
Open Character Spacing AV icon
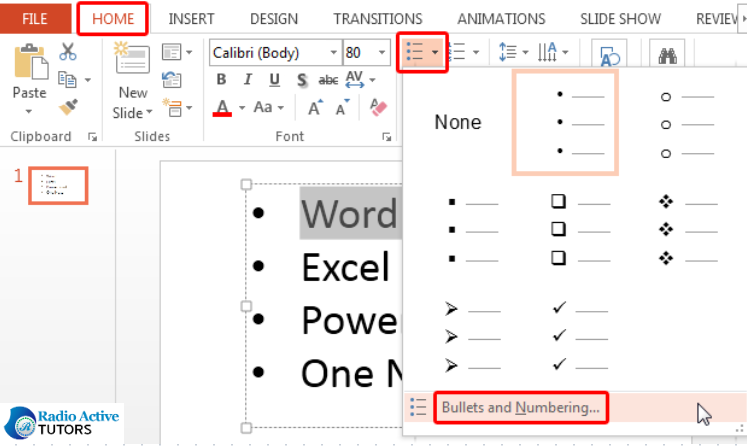tap(354, 79)
